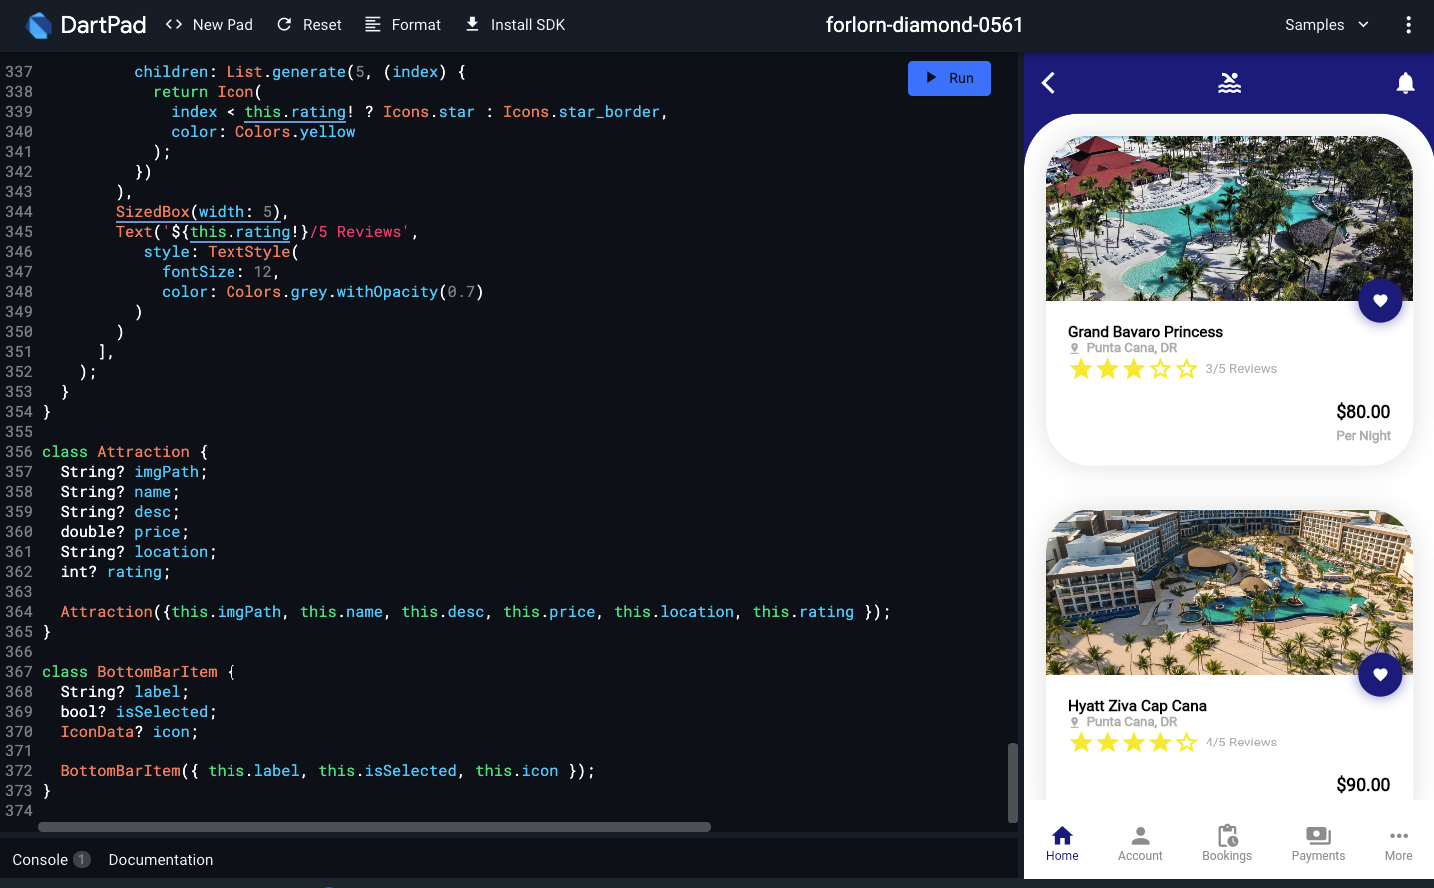1434x888 pixels.
Task: Click location pin icon under Hyatt Ziva
Action: [x=1075, y=722]
